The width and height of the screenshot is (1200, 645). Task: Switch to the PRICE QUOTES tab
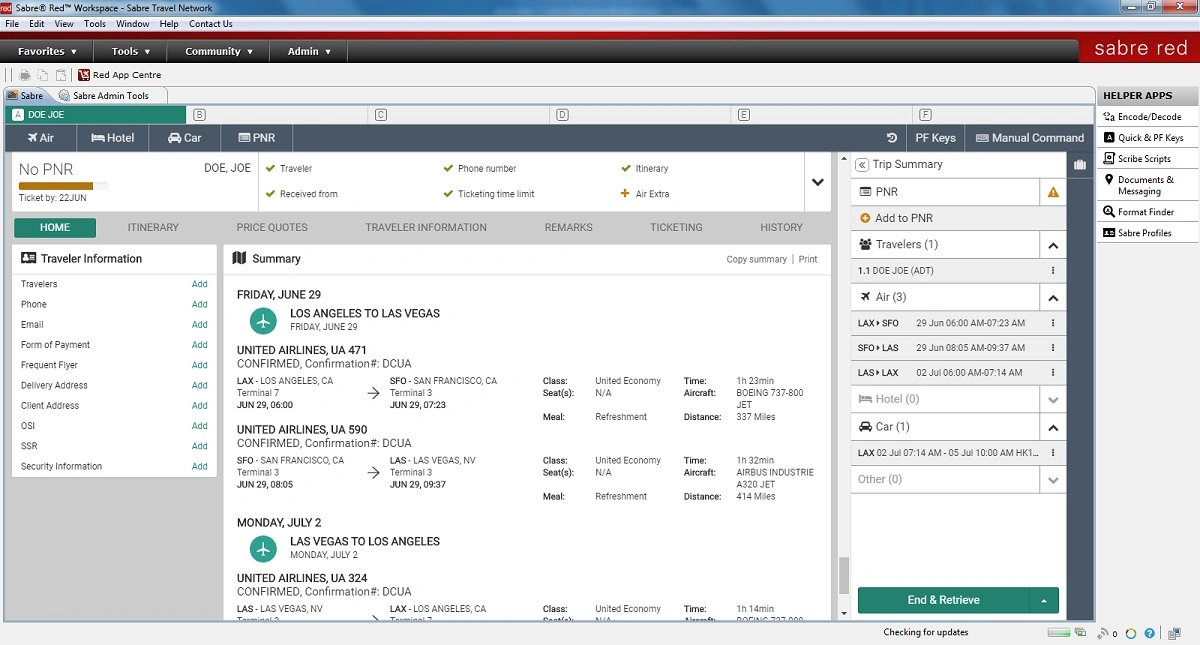(272, 228)
